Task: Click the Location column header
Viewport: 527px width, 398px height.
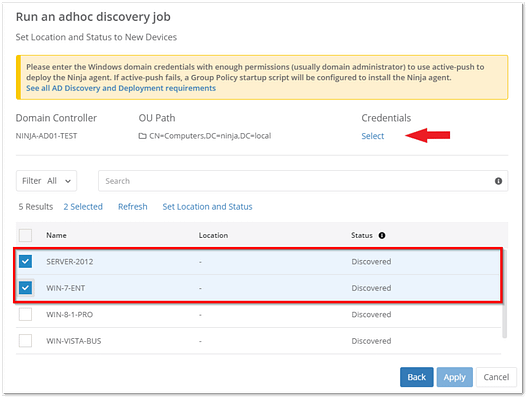Action: click(x=213, y=235)
